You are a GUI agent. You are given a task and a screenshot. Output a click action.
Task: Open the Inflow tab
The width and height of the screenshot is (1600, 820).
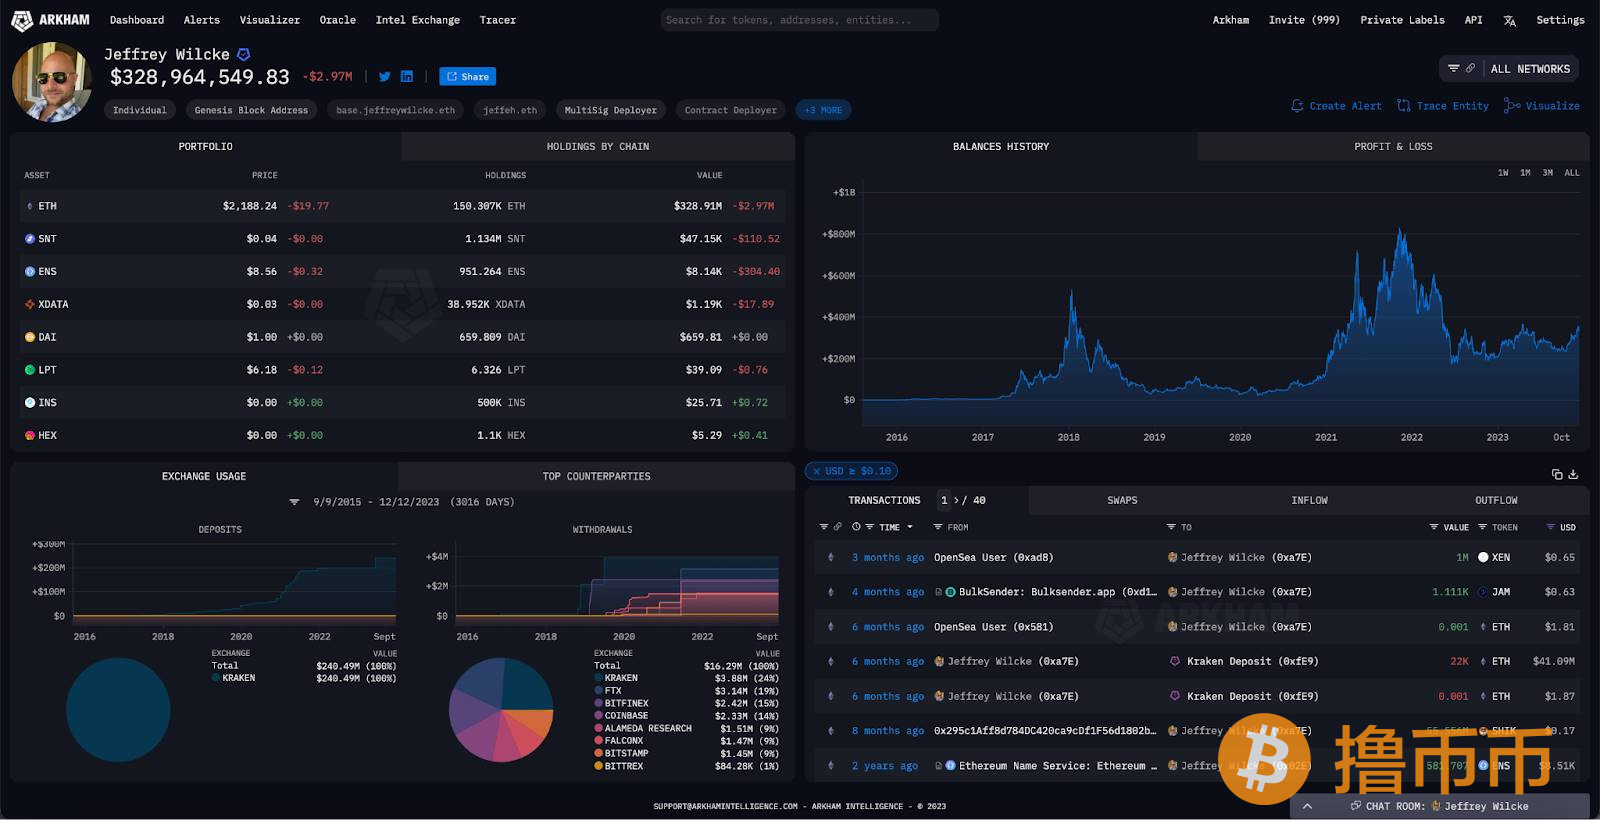click(x=1309, y=500)
